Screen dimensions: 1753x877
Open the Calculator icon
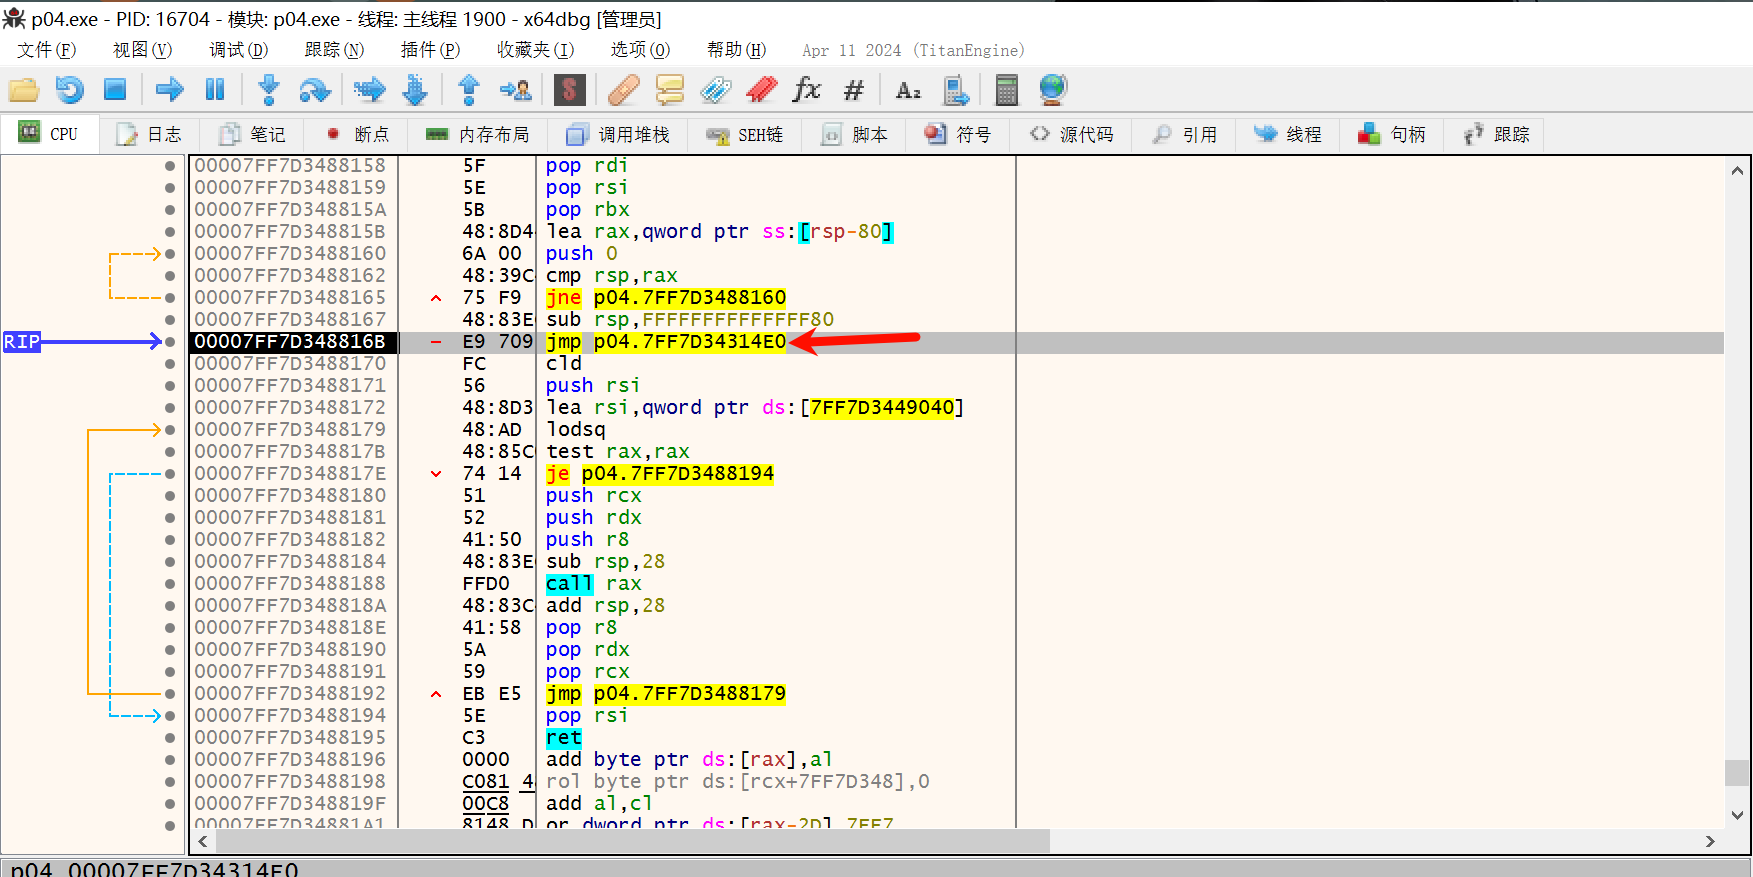(x=1007, y=90)
